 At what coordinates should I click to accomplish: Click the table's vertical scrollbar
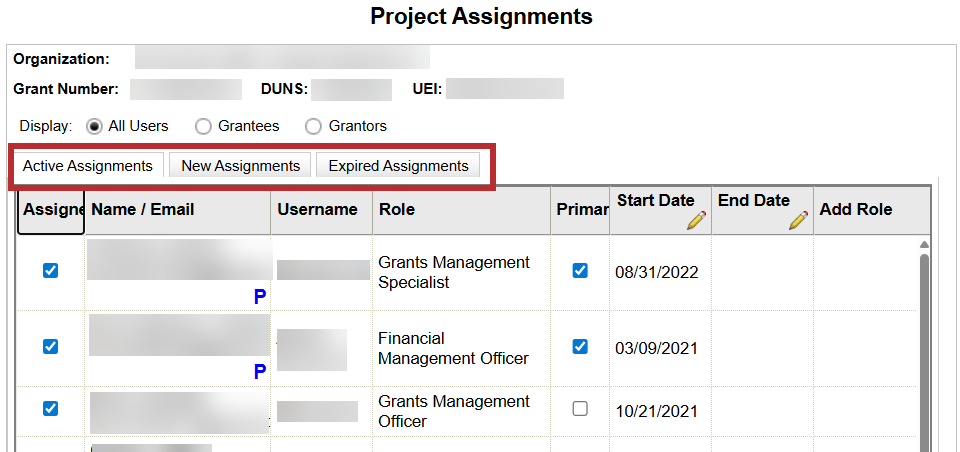pos(924,340)
